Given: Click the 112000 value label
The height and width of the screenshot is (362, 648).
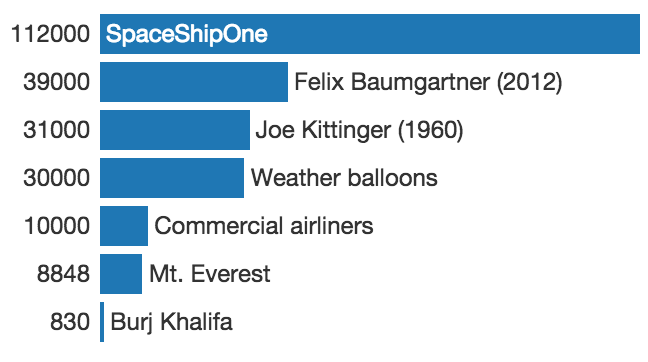Looking at the screenshot, I should point(50,34).
